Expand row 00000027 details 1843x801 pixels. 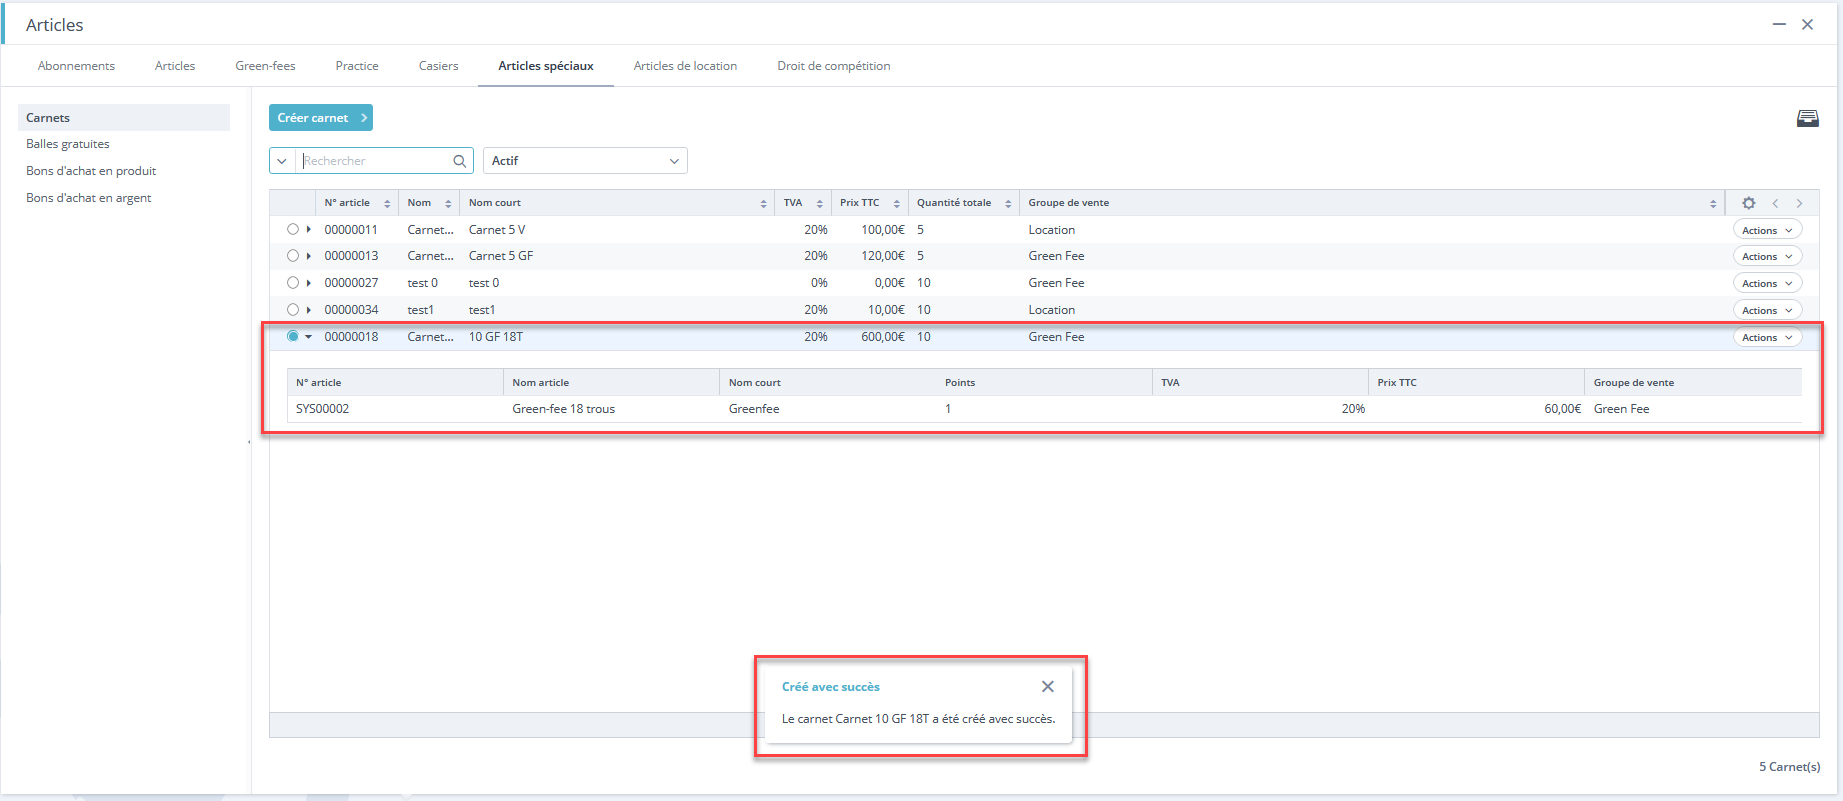click(309, 283)
